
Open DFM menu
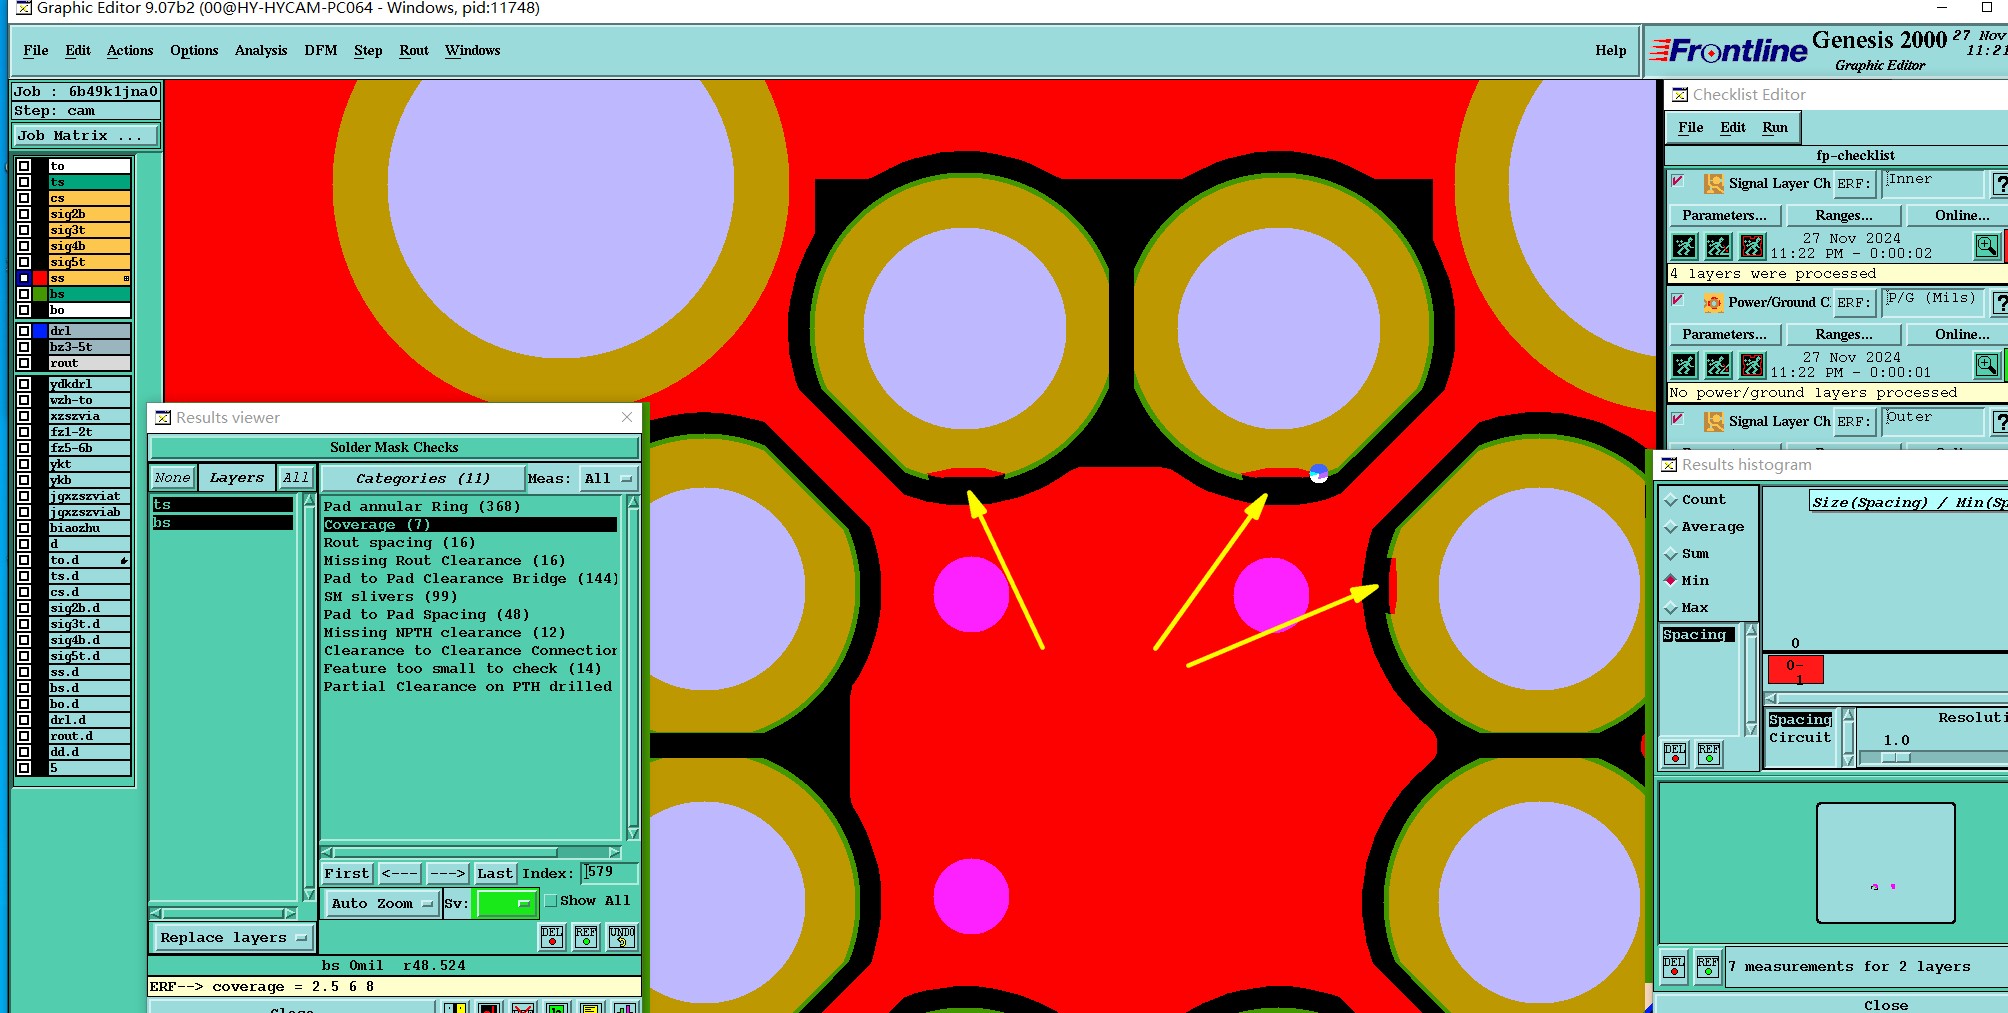321,51
